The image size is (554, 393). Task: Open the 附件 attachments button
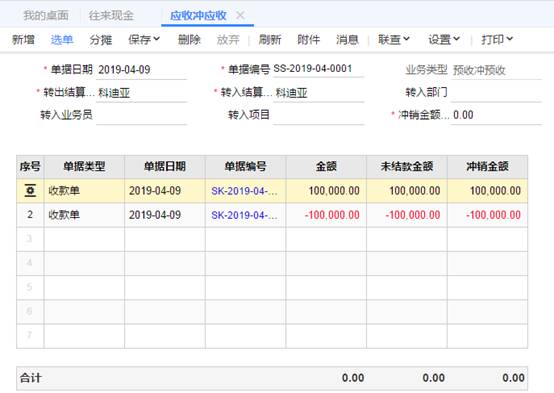click(x=308, y=39)
